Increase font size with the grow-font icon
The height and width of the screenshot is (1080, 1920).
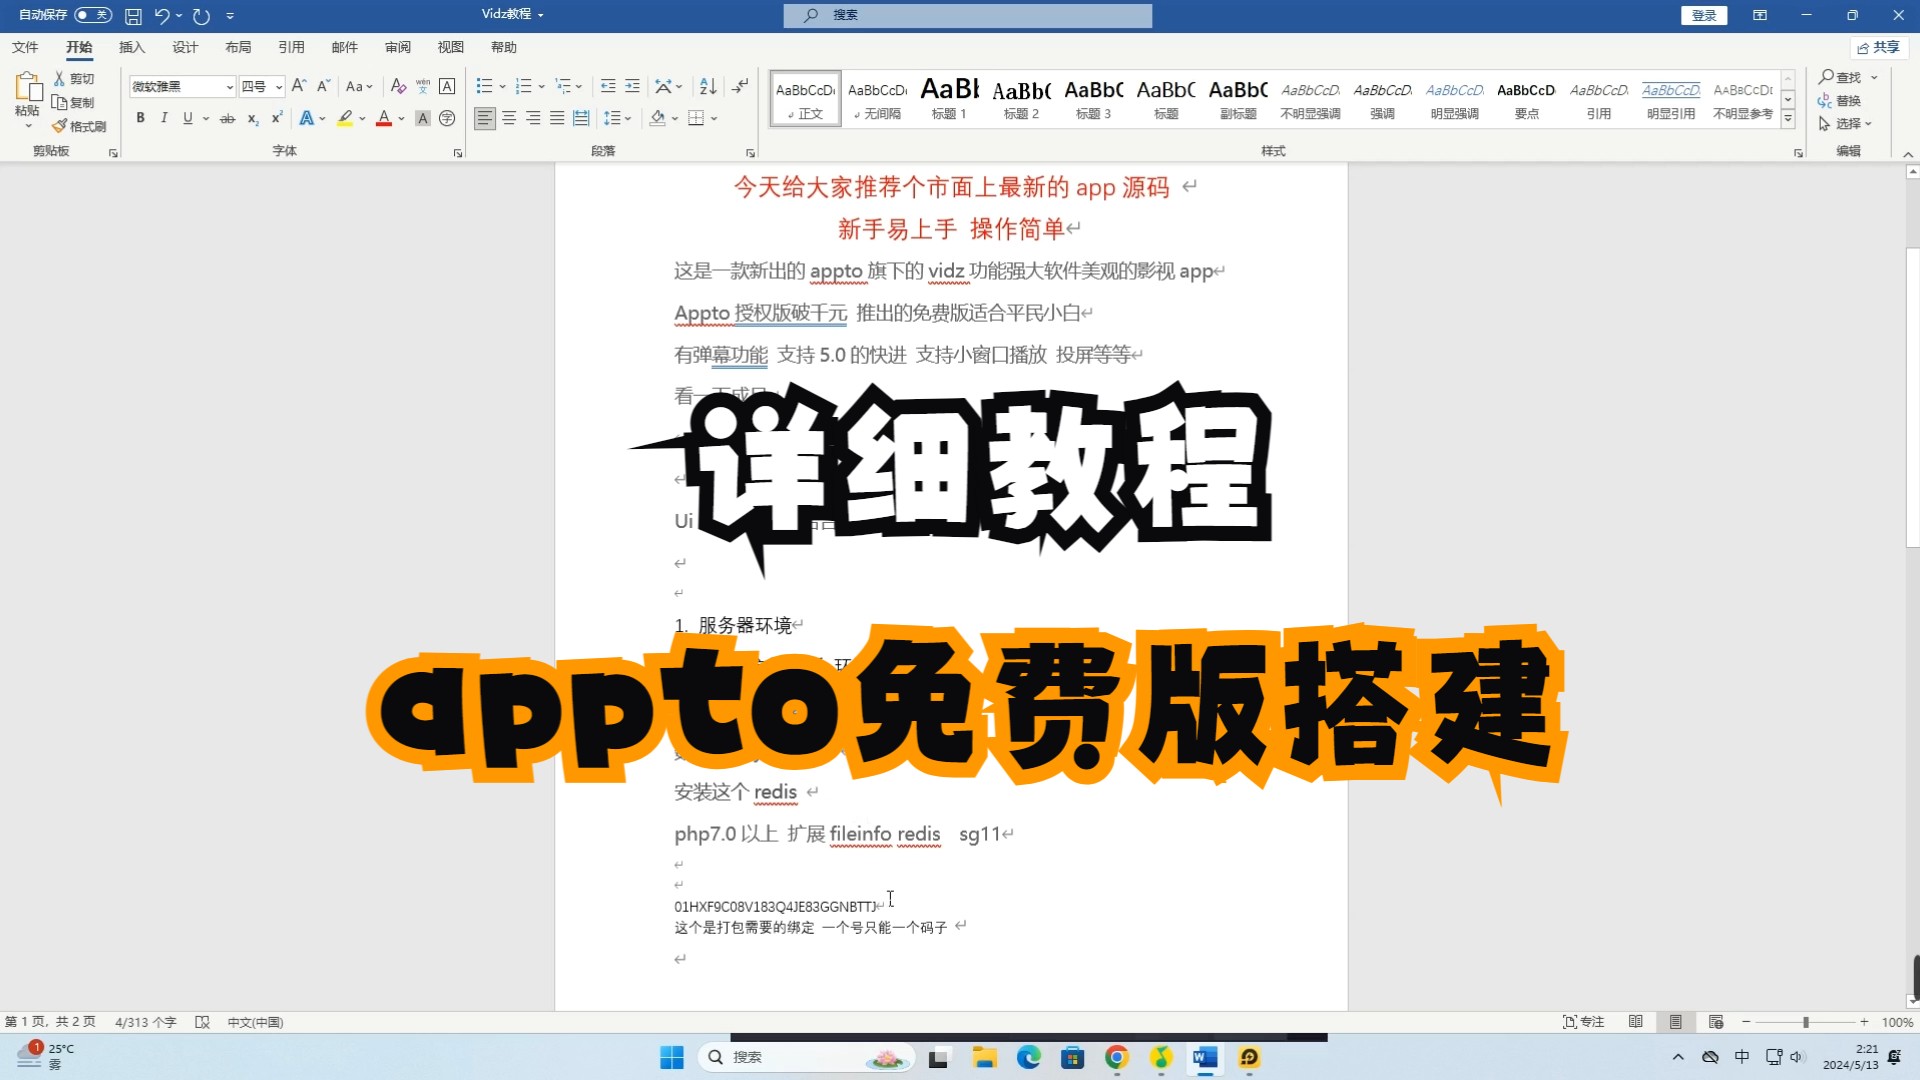(x=298, y=86)
